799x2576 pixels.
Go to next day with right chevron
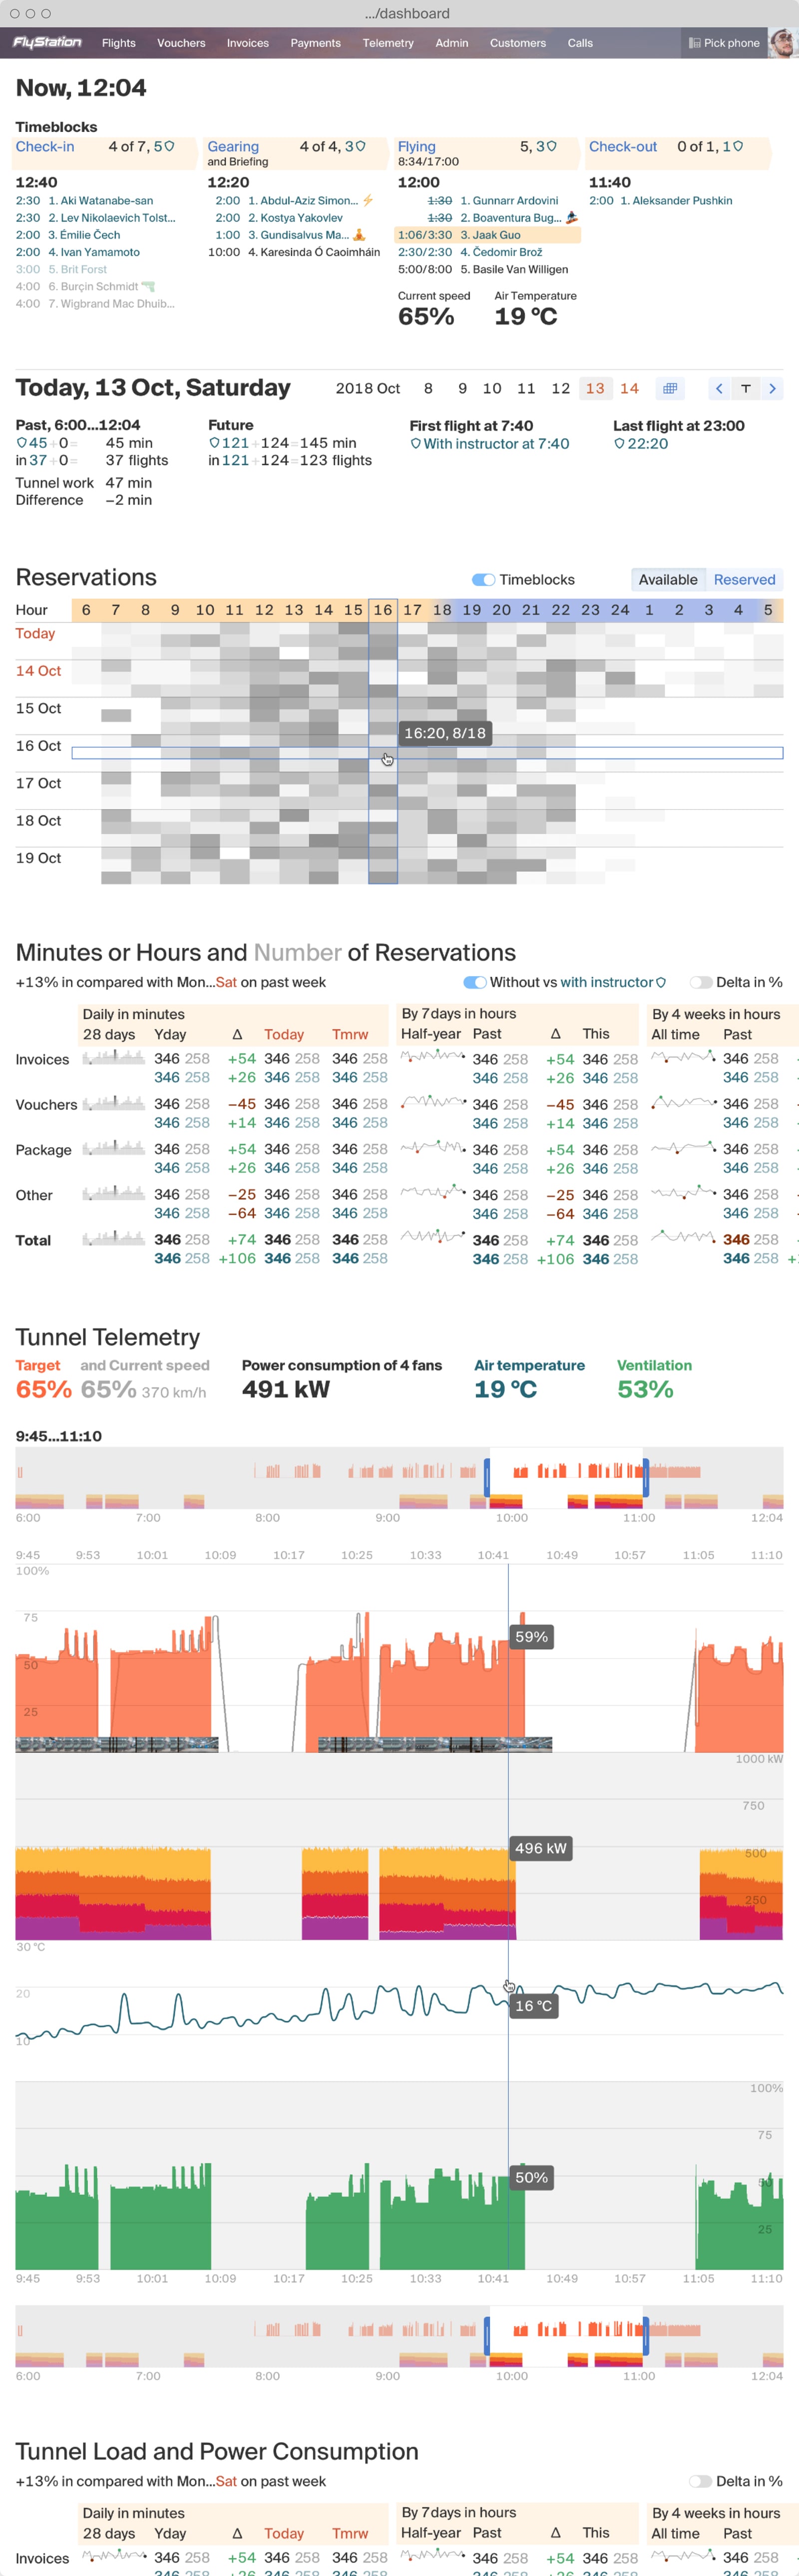pyautogui.click(x=771, y=388)
